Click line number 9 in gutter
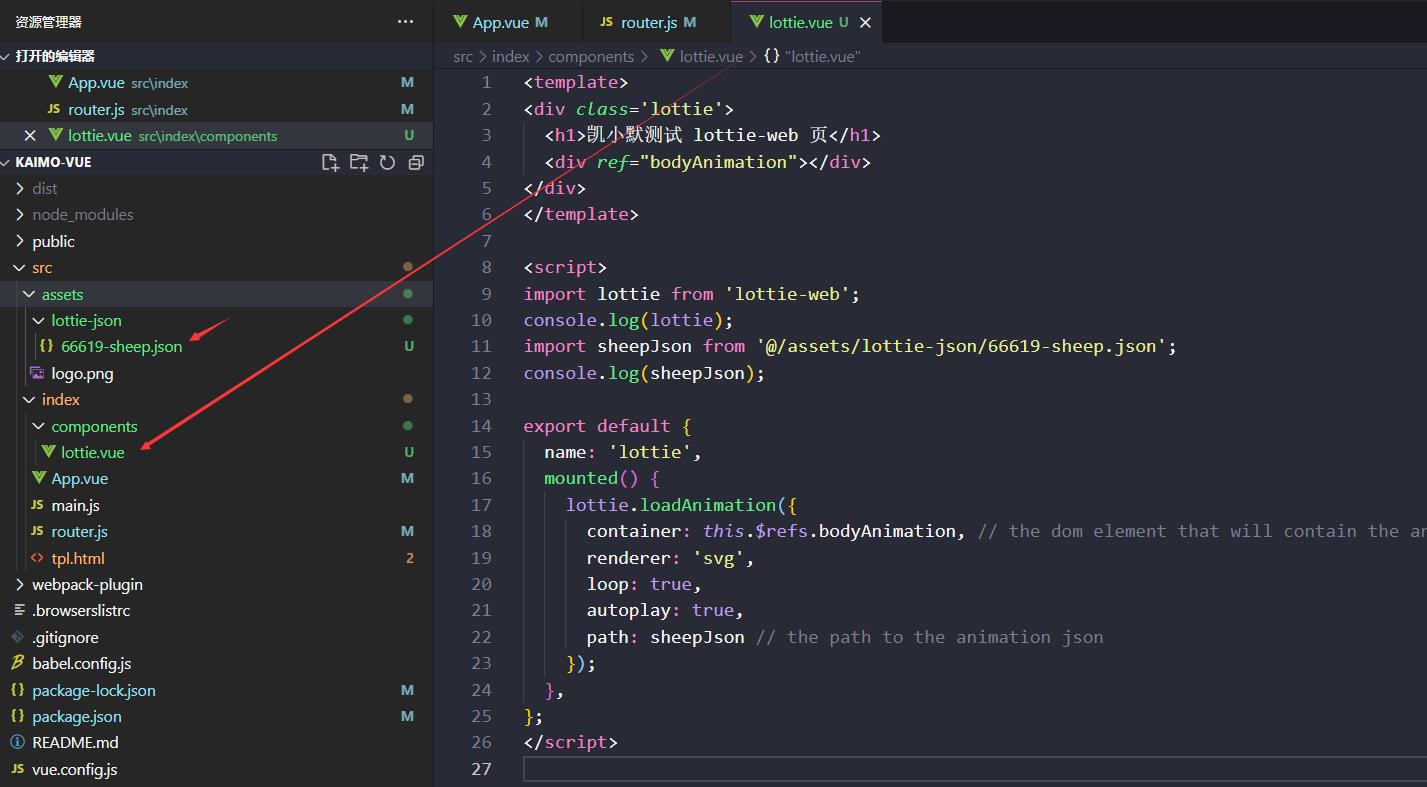Image resolution: width=1427 pixels, height=787 pixels. [486, 294]
